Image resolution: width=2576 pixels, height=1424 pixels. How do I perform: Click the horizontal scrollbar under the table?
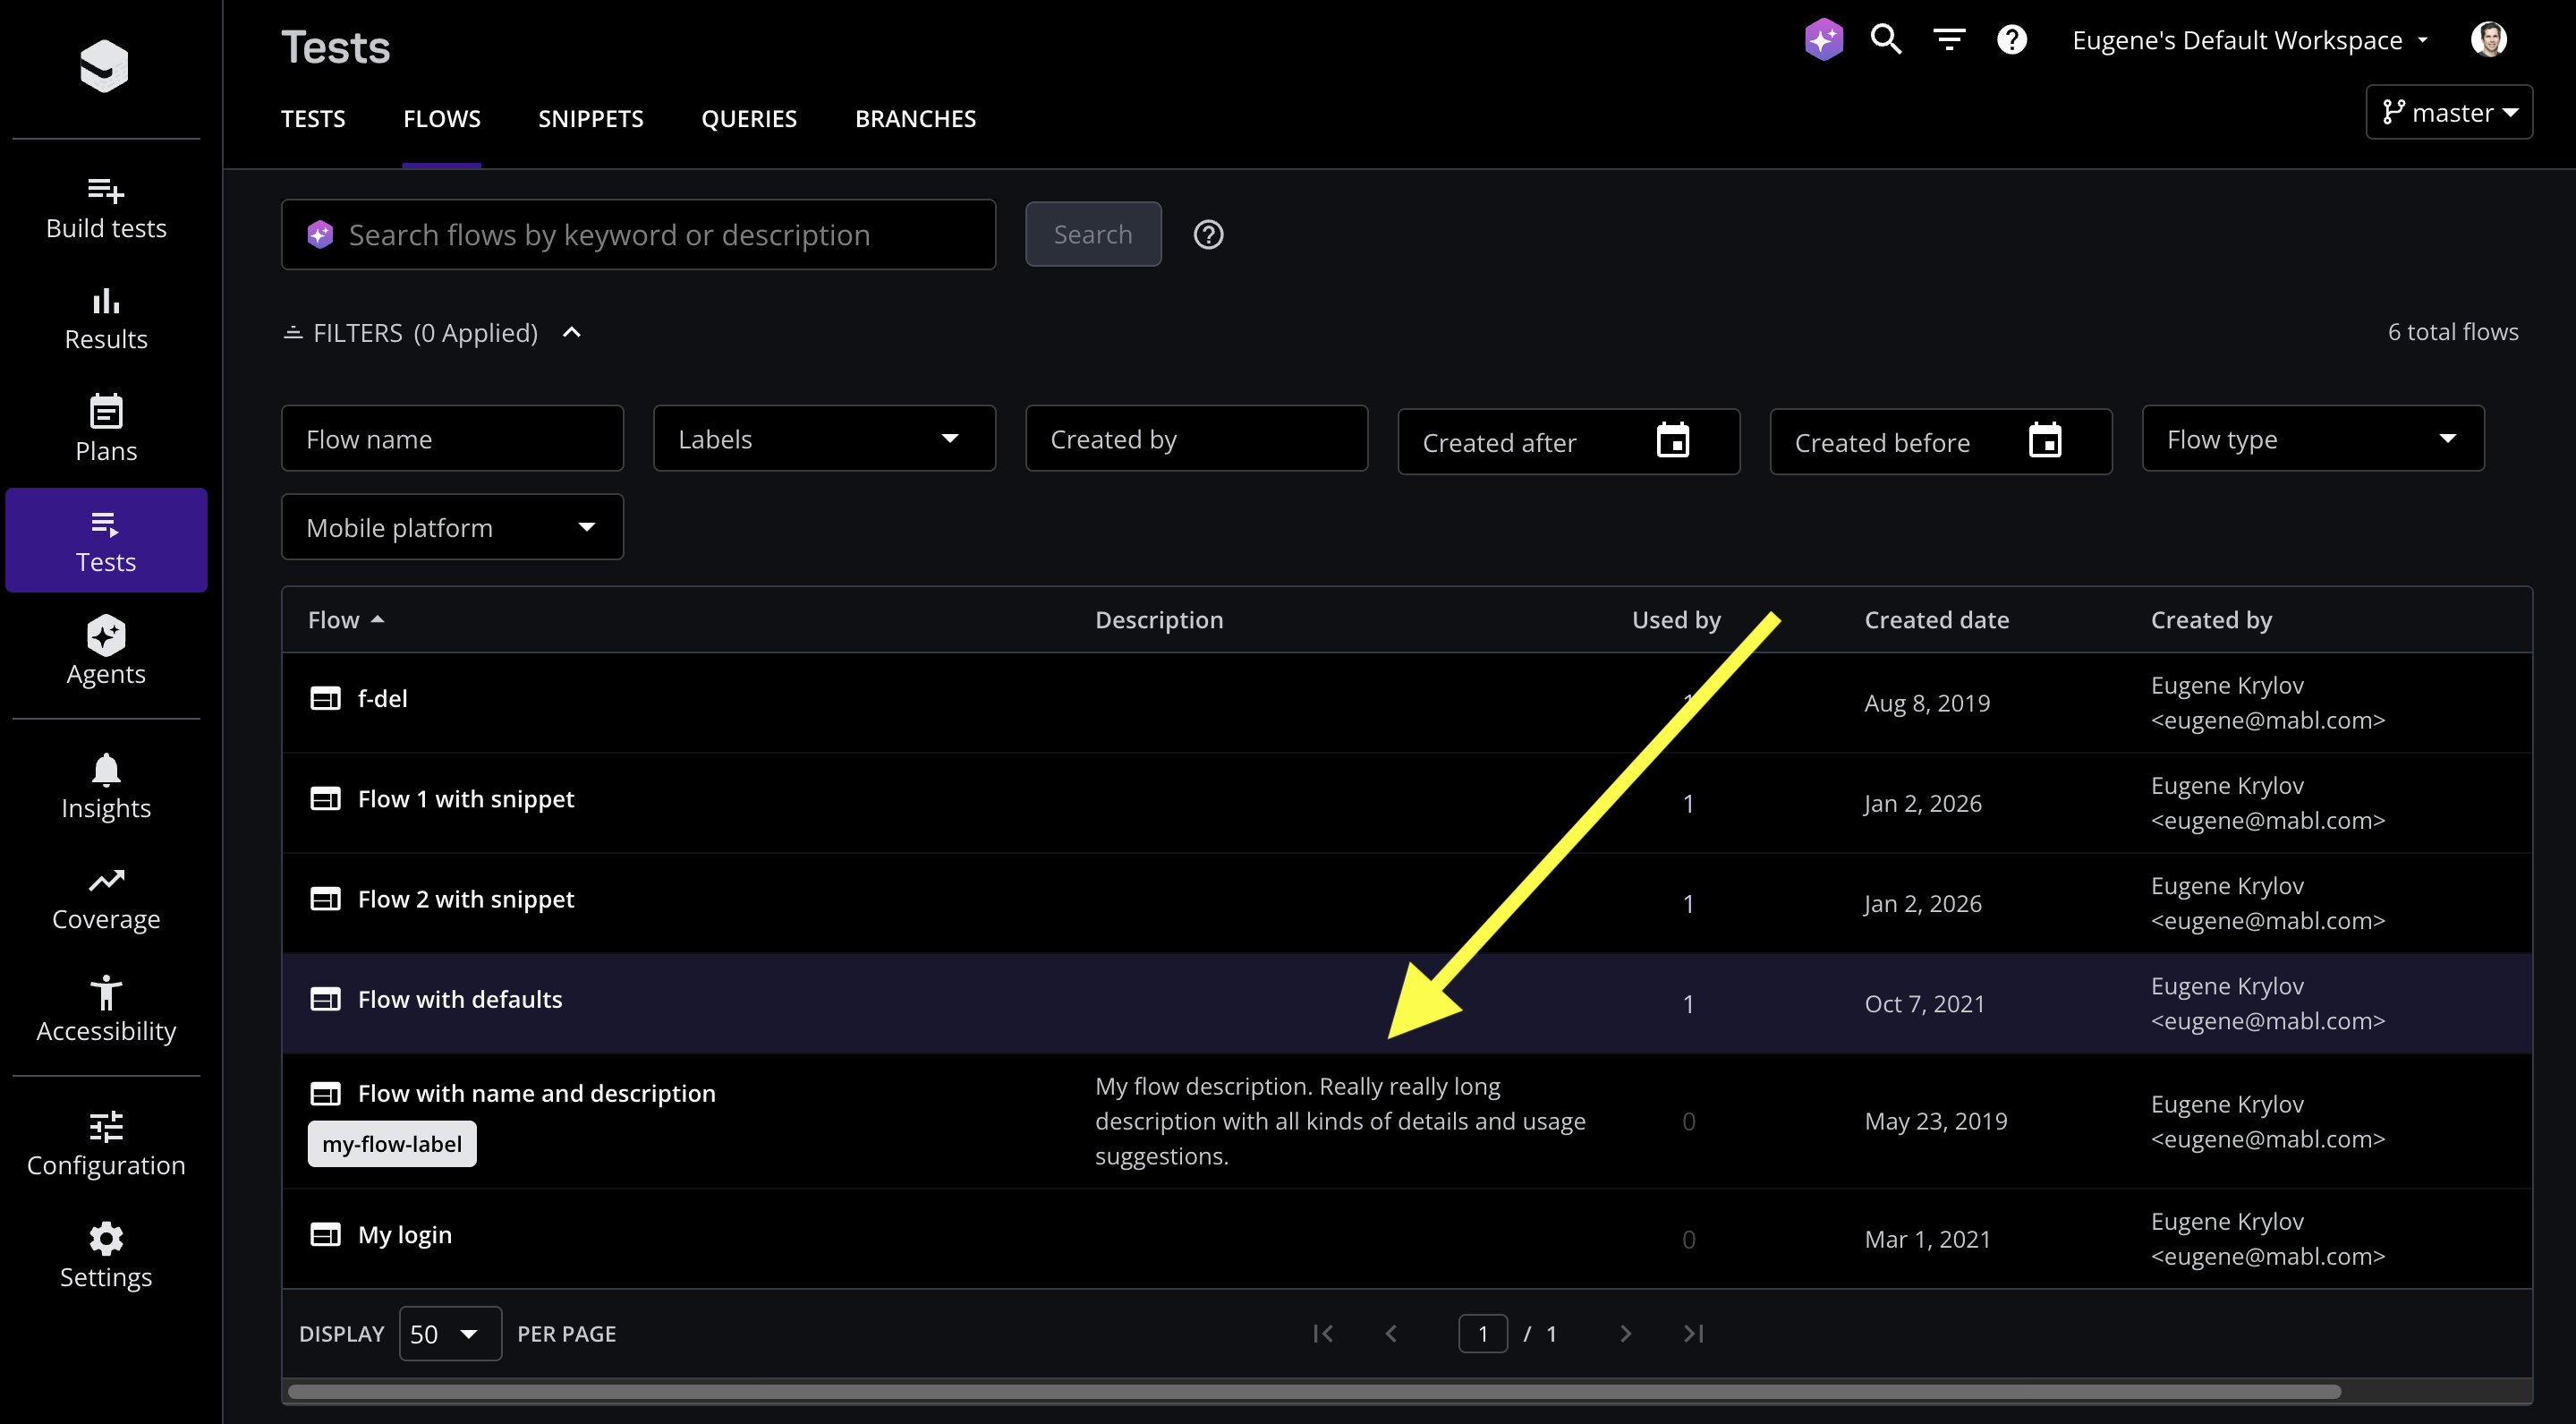click(1313, 1391)
